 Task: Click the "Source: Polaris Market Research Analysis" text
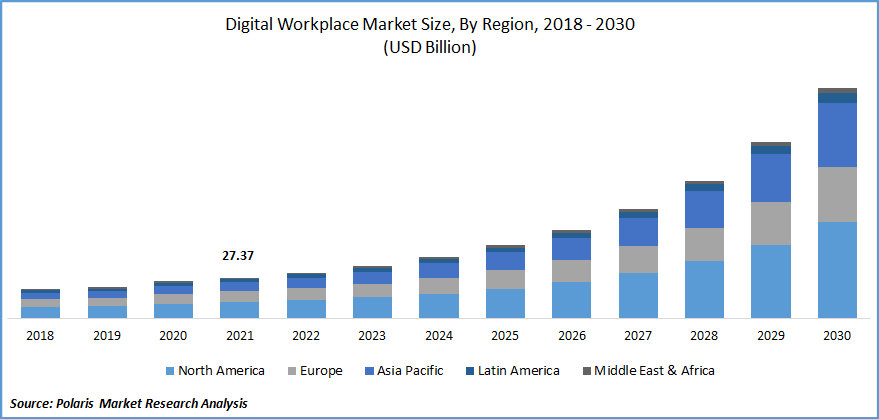point(128,403)
